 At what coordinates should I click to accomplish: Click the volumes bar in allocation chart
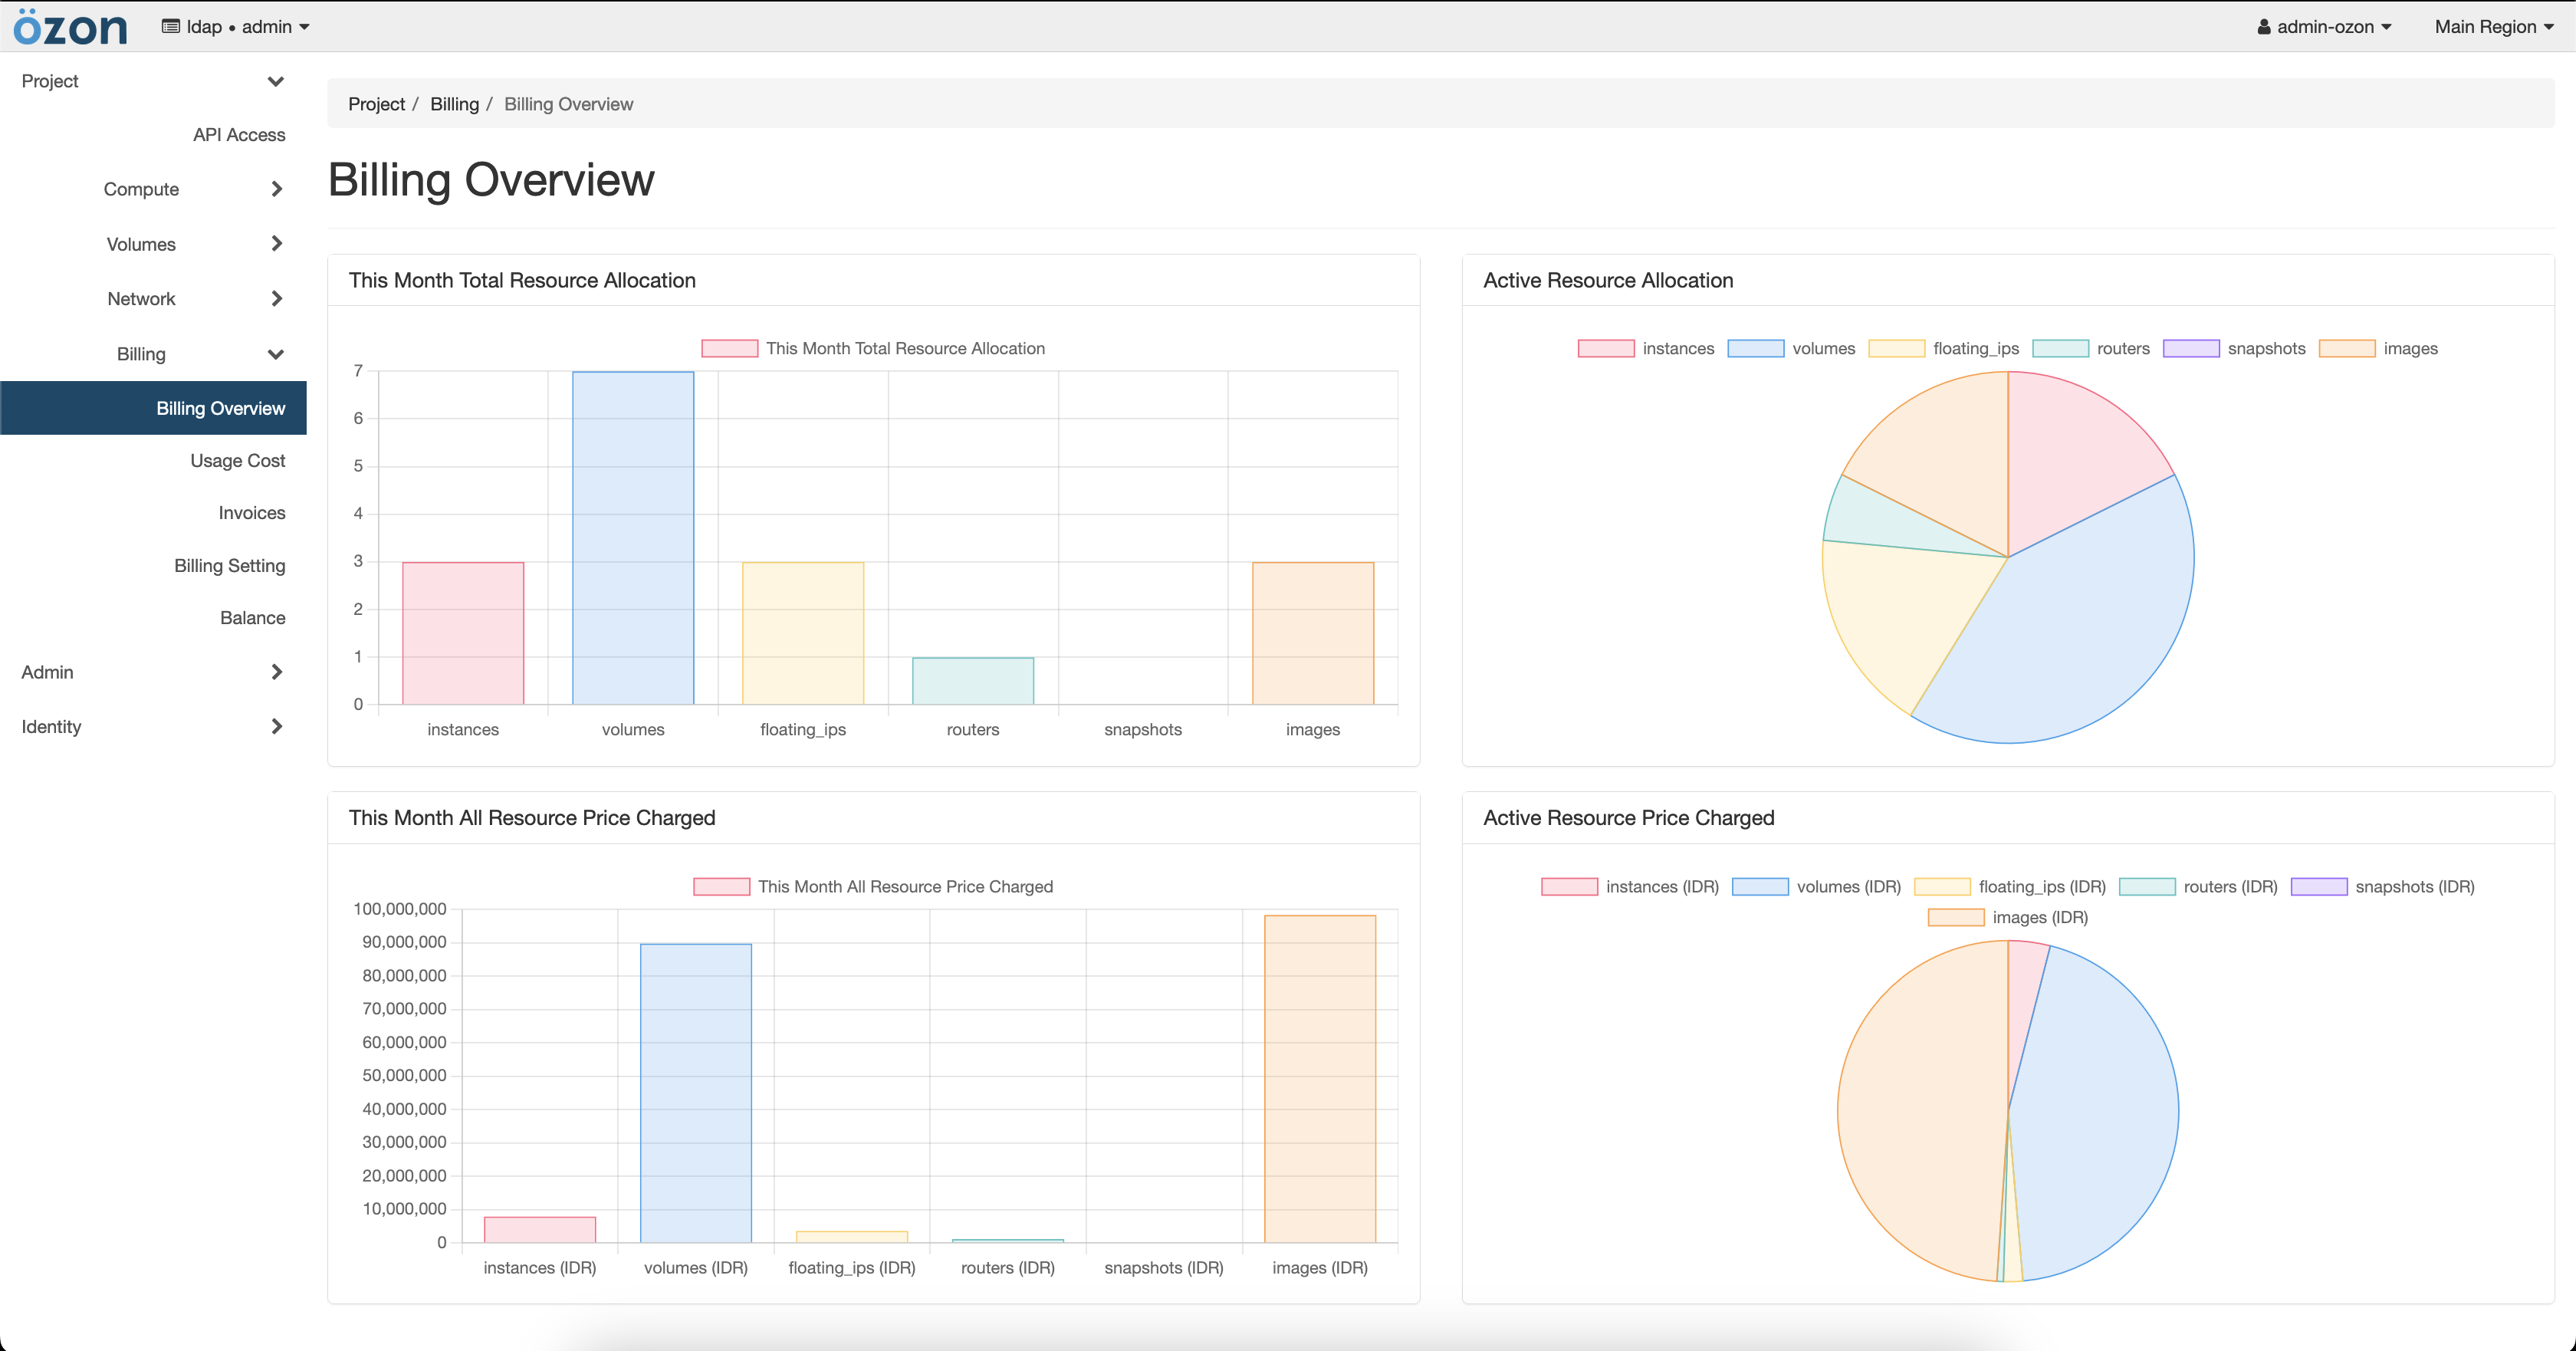pyautogui.click(x=633, y=538)
